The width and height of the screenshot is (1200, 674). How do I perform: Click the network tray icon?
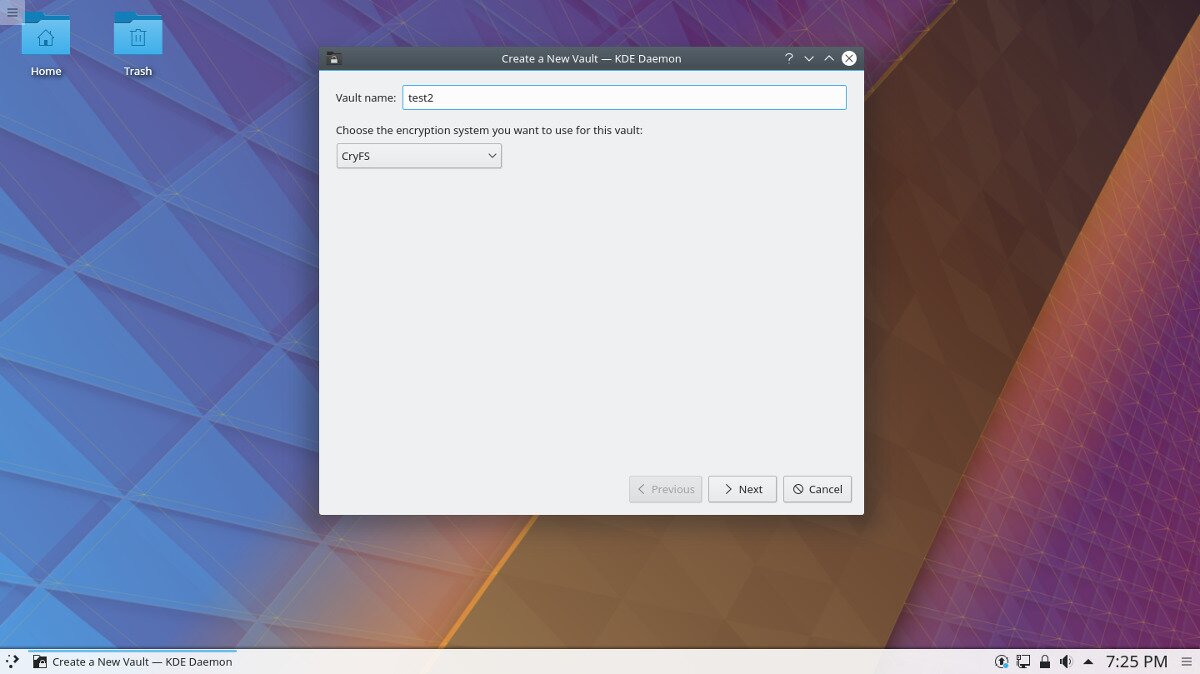pyautogui.click(x=1023, y=661)
